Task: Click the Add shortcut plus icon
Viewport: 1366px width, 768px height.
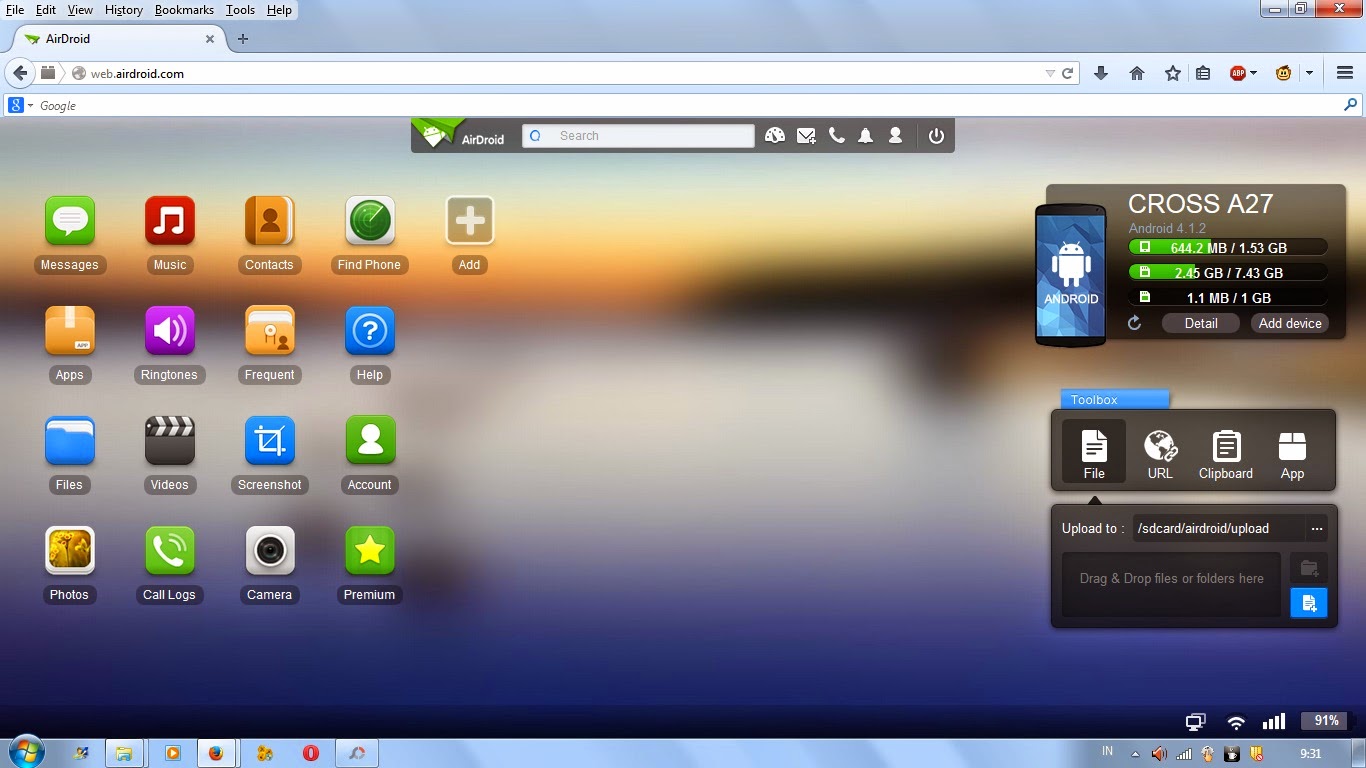Action: (x=470, y=220)
